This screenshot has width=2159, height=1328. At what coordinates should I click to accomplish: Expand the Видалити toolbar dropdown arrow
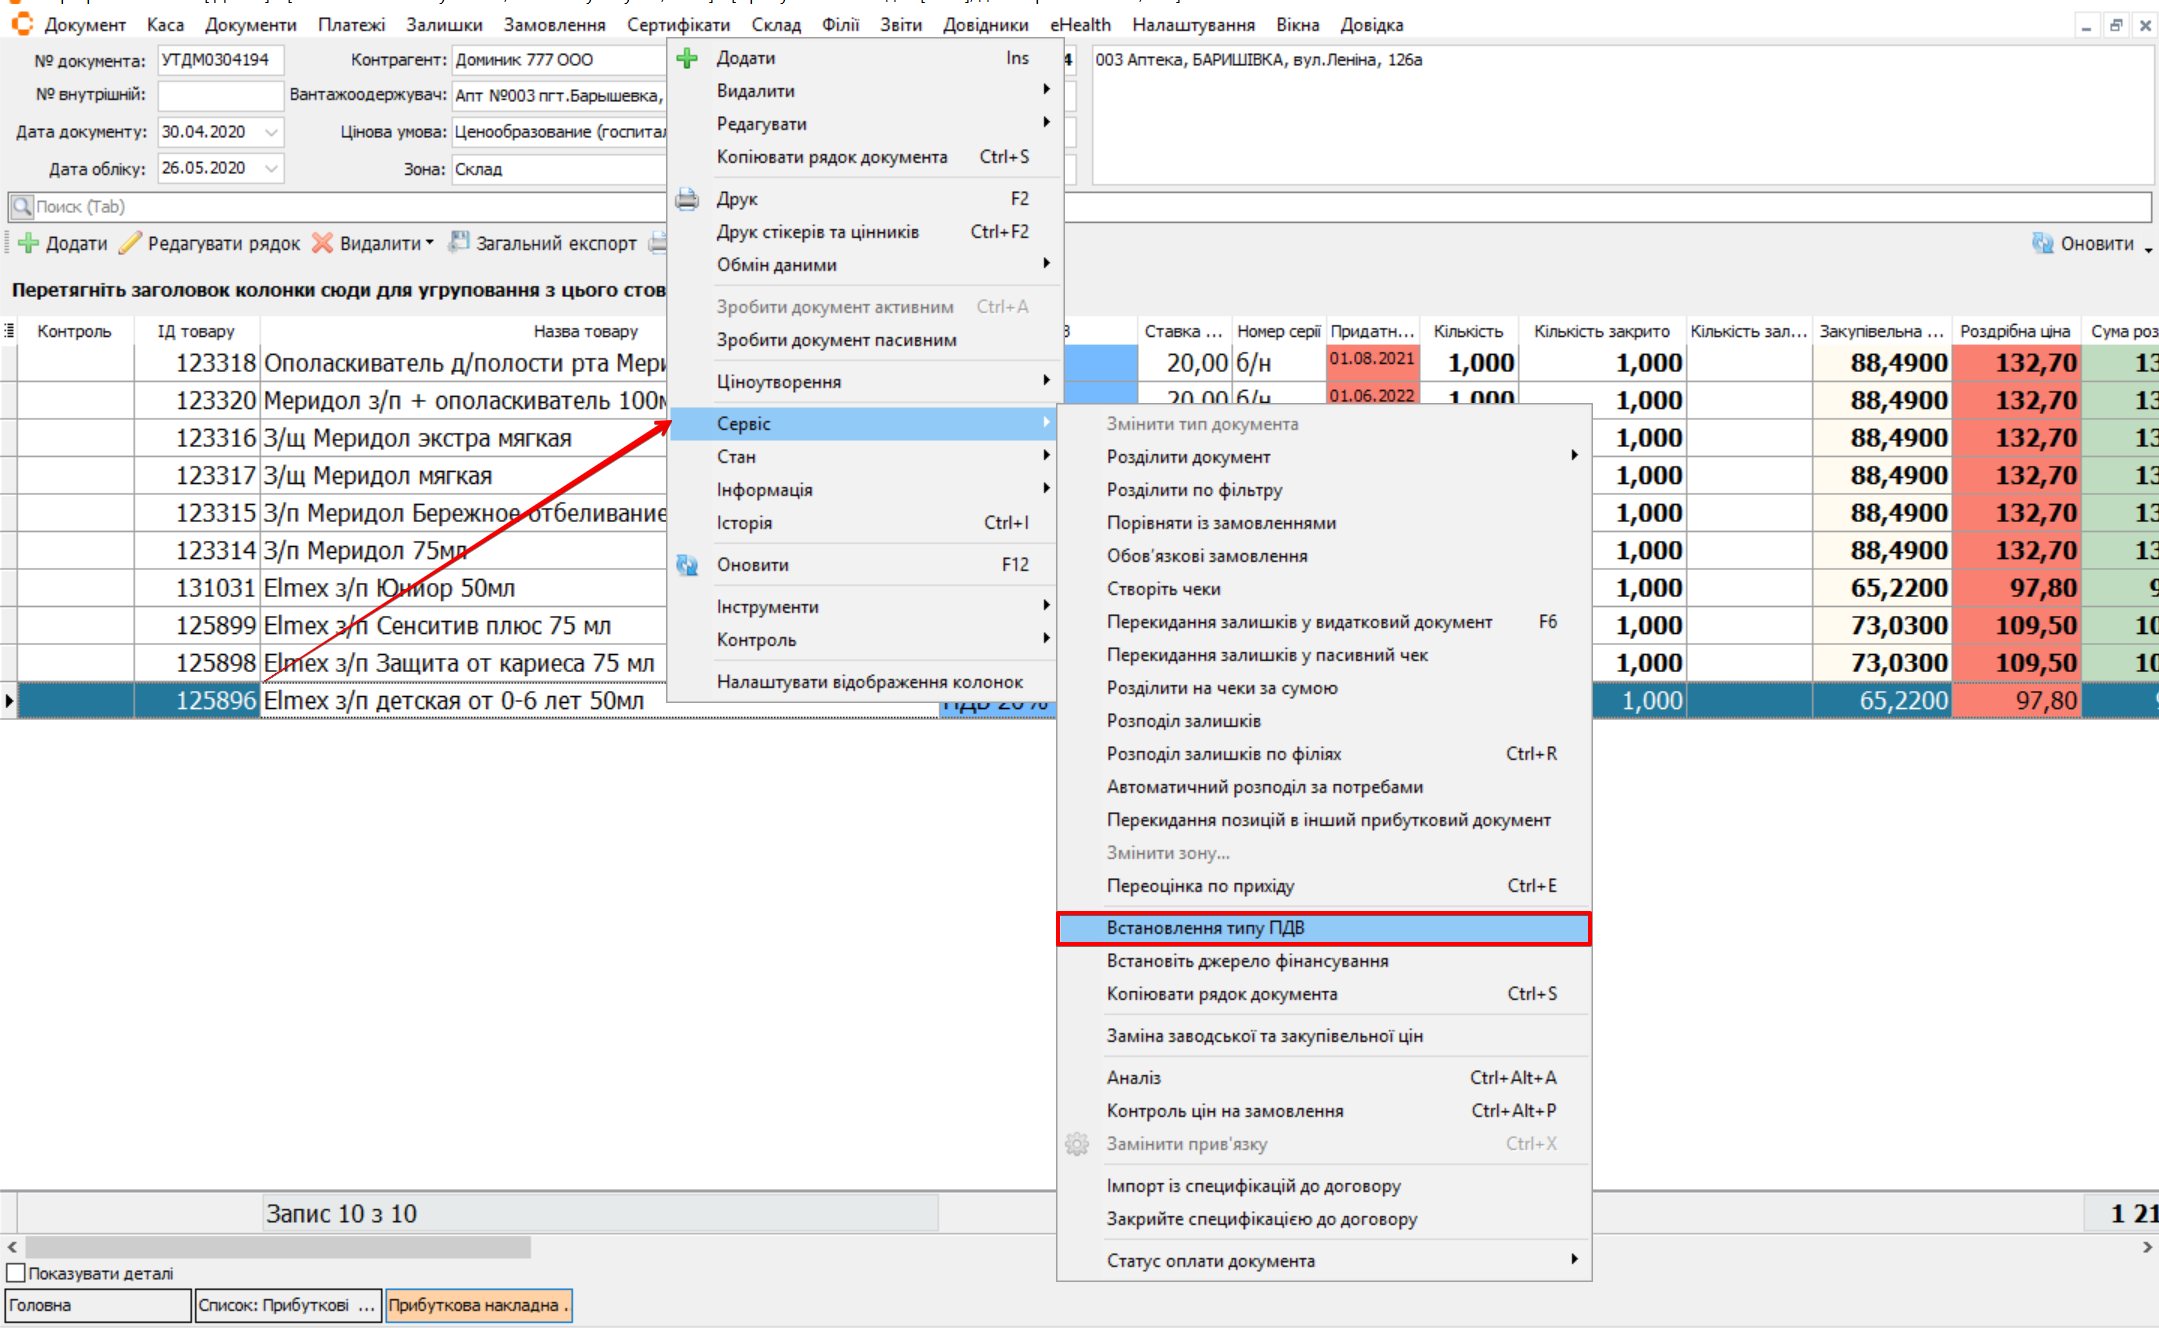pyautogui.click(x=430, y=243)
